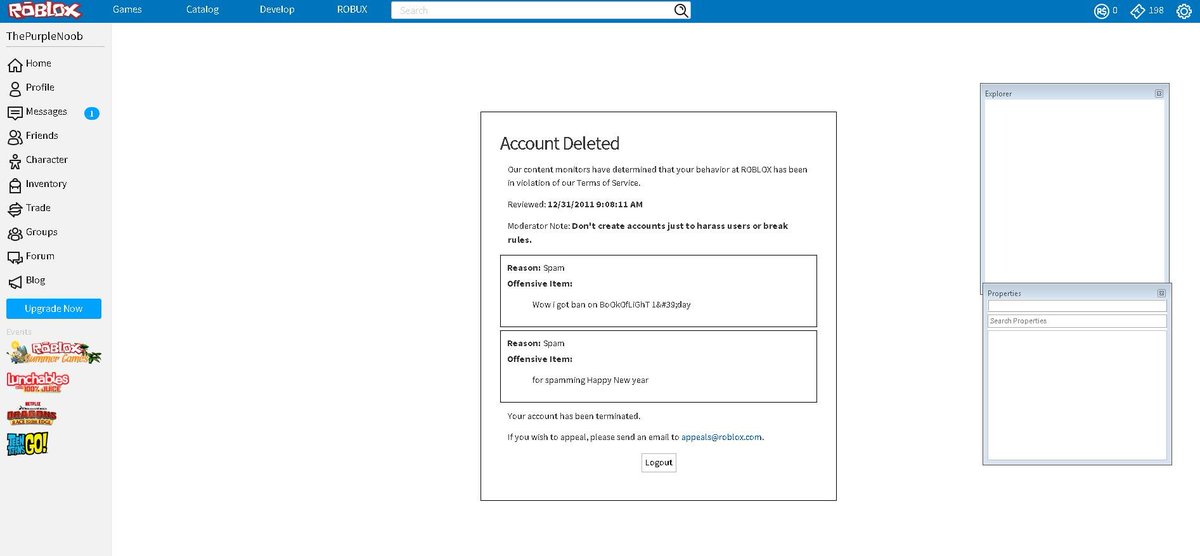
Task: Click the Account Deleted heading
Action: pos(559,143)
